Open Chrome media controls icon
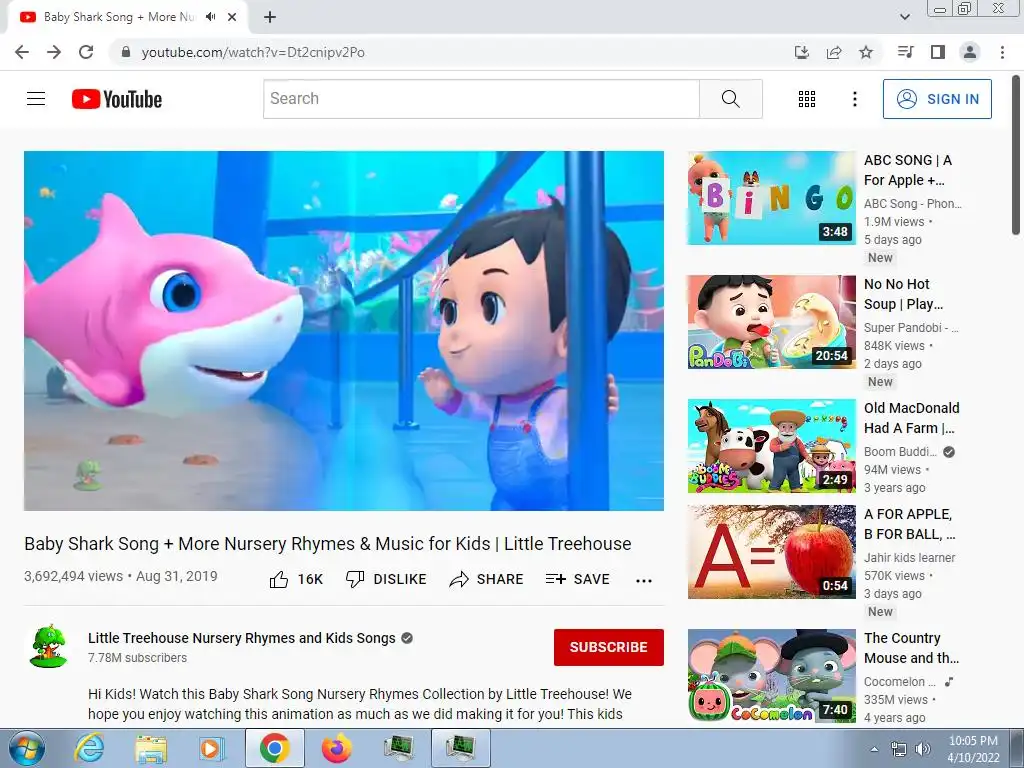Screen dimensions: 1024x768 (905, 52)
